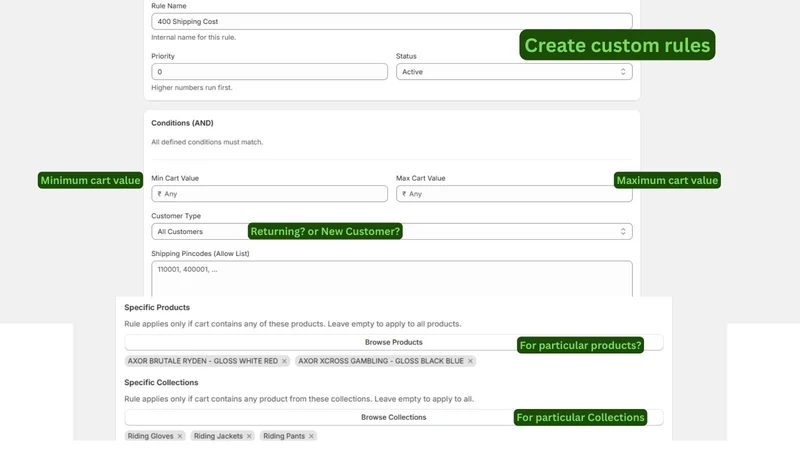The image size is (800, 450).
Task: Remove the Riding Jackets collection tag
Action: pos(249,436)
